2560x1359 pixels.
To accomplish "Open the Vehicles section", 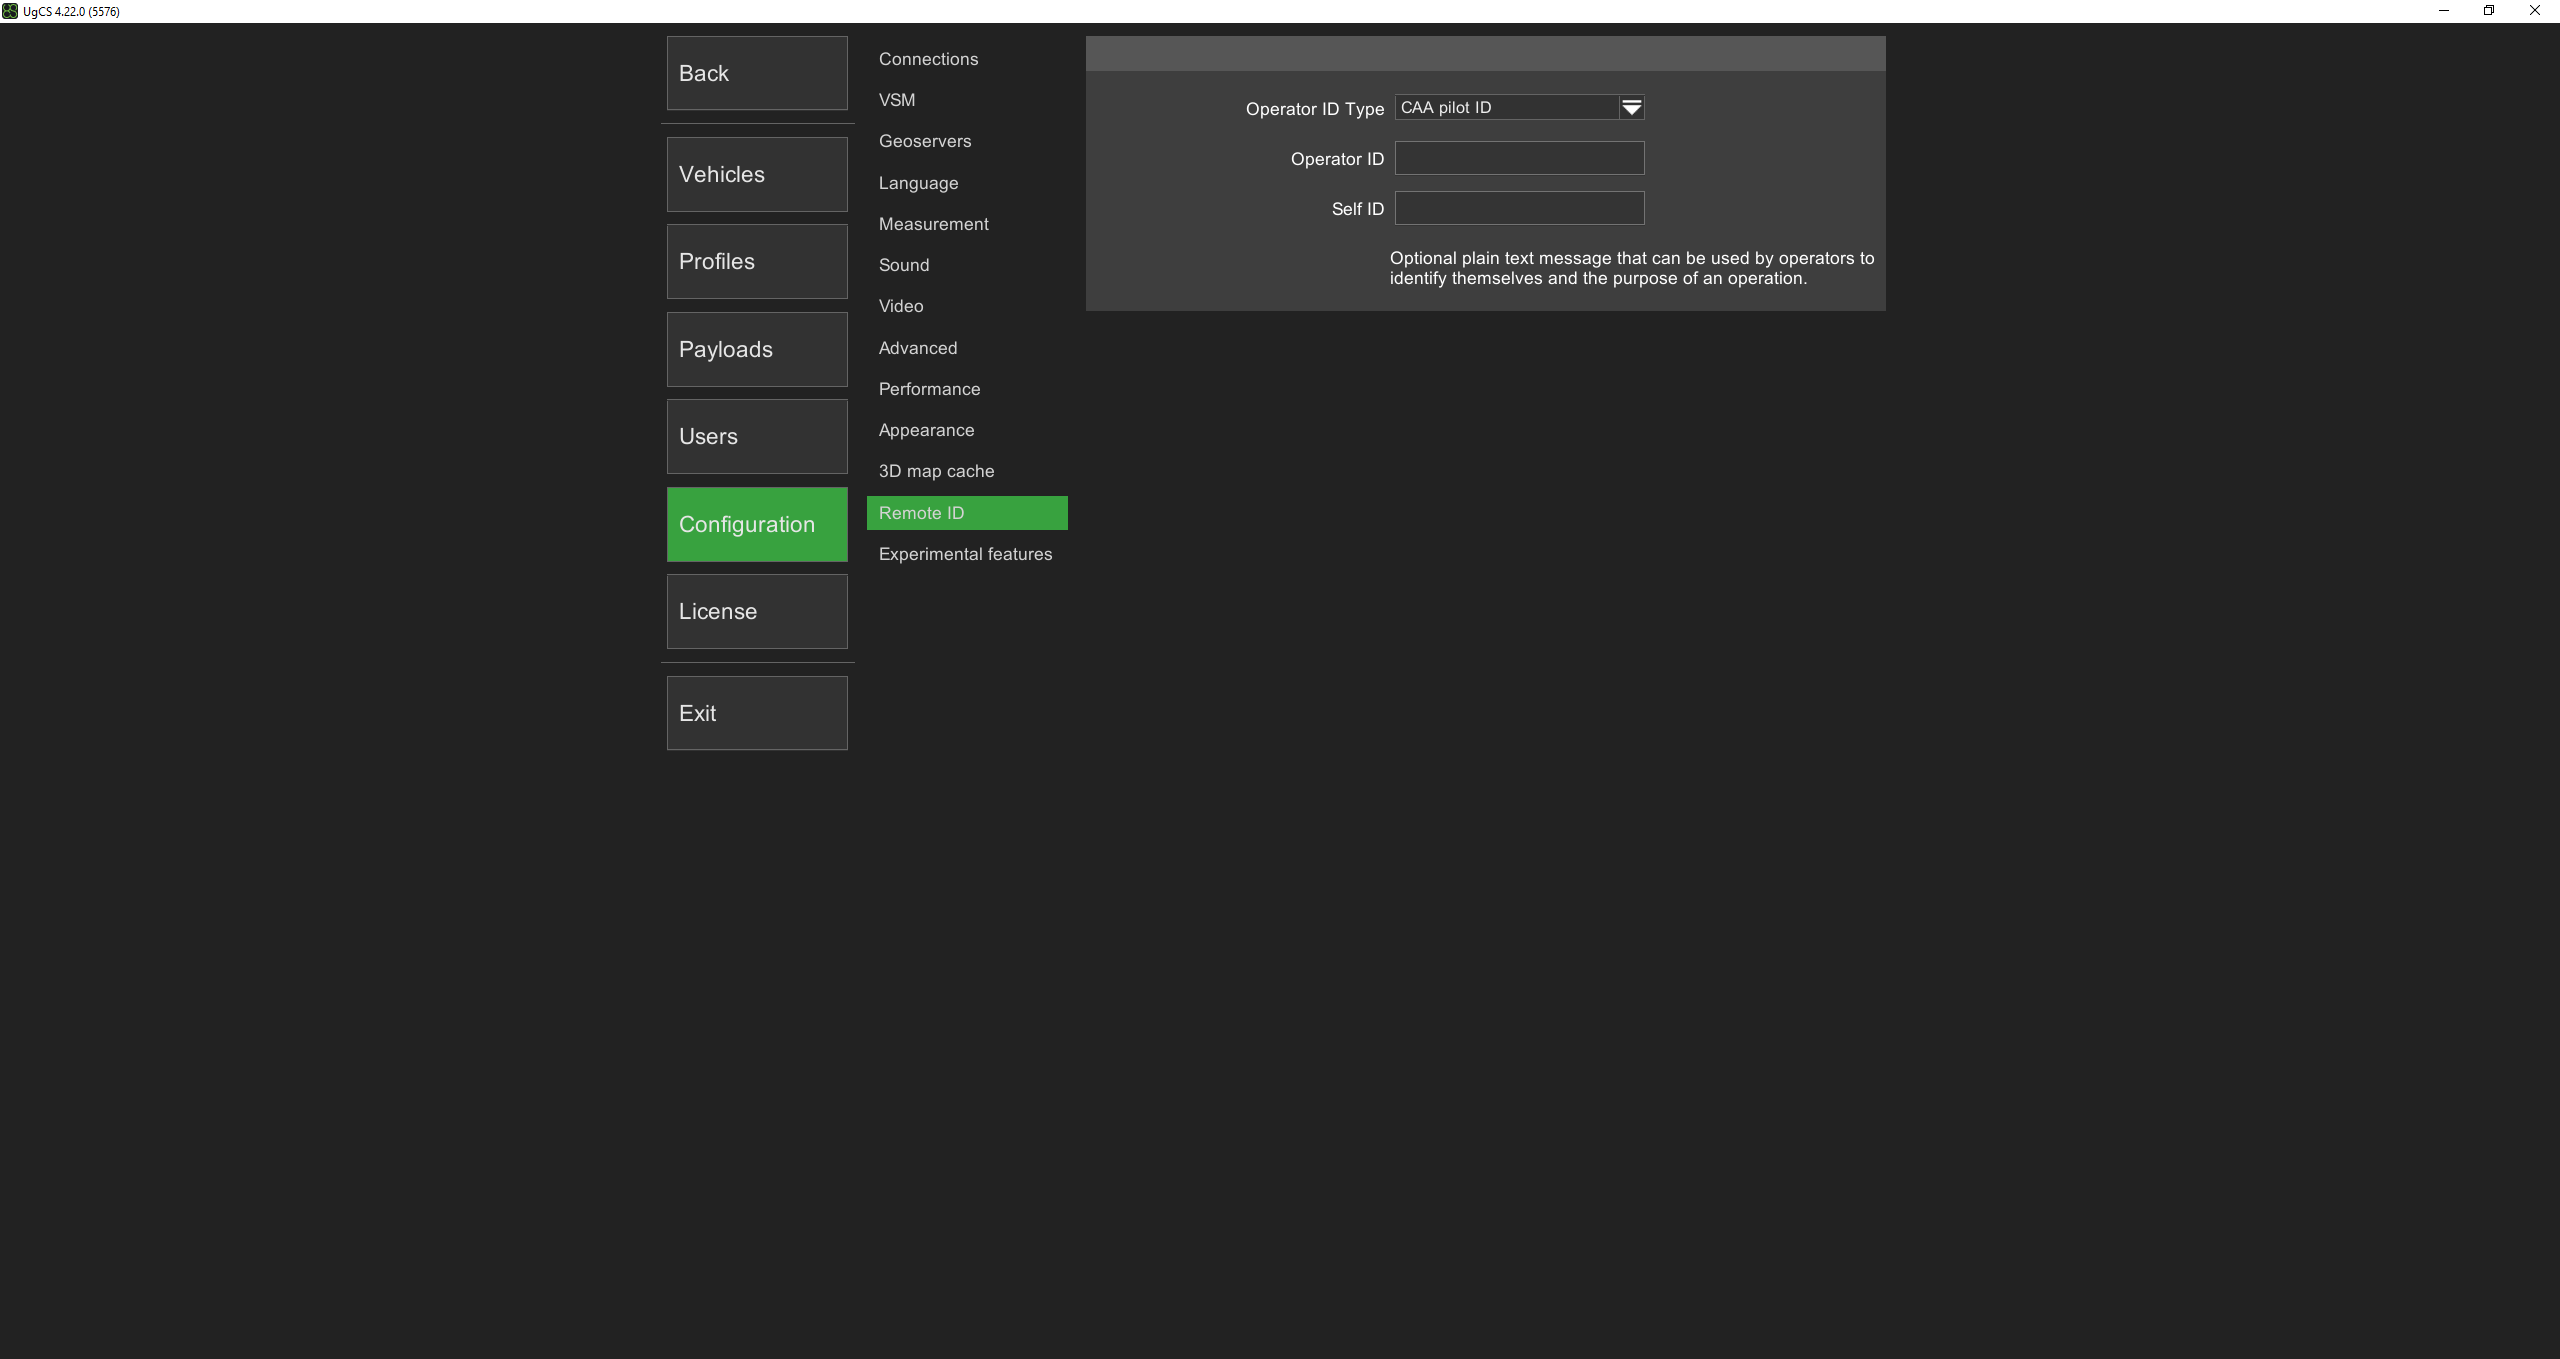I will (x=756, y=174).
